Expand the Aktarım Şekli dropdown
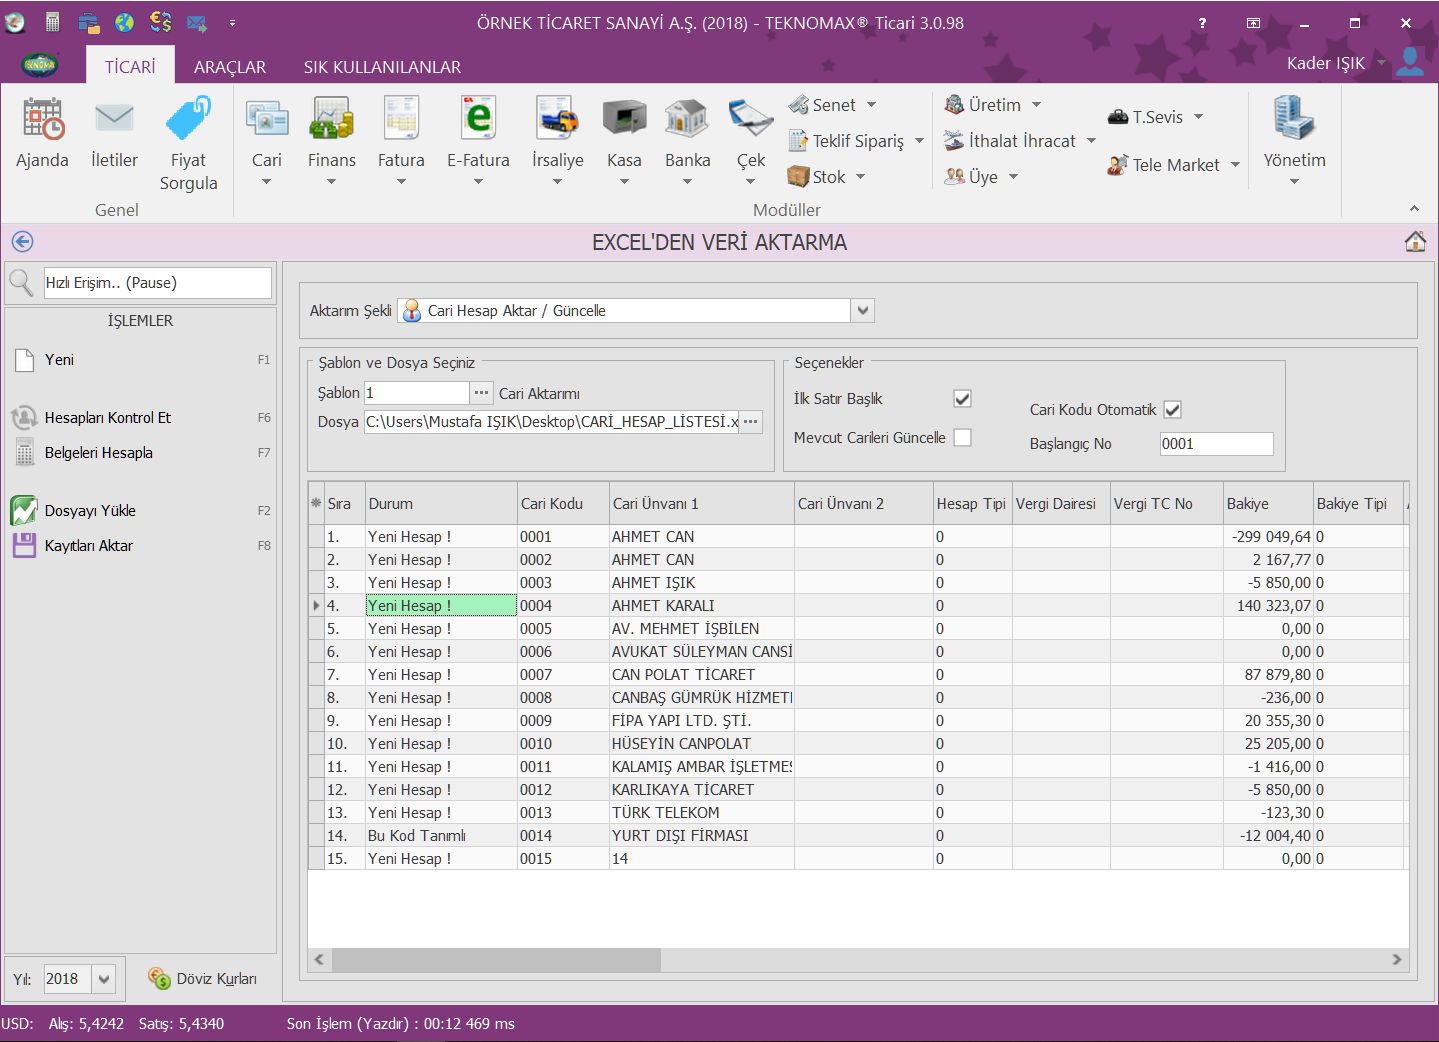The height and width of the screenshot is (1042, 1439). coord(863,311)
